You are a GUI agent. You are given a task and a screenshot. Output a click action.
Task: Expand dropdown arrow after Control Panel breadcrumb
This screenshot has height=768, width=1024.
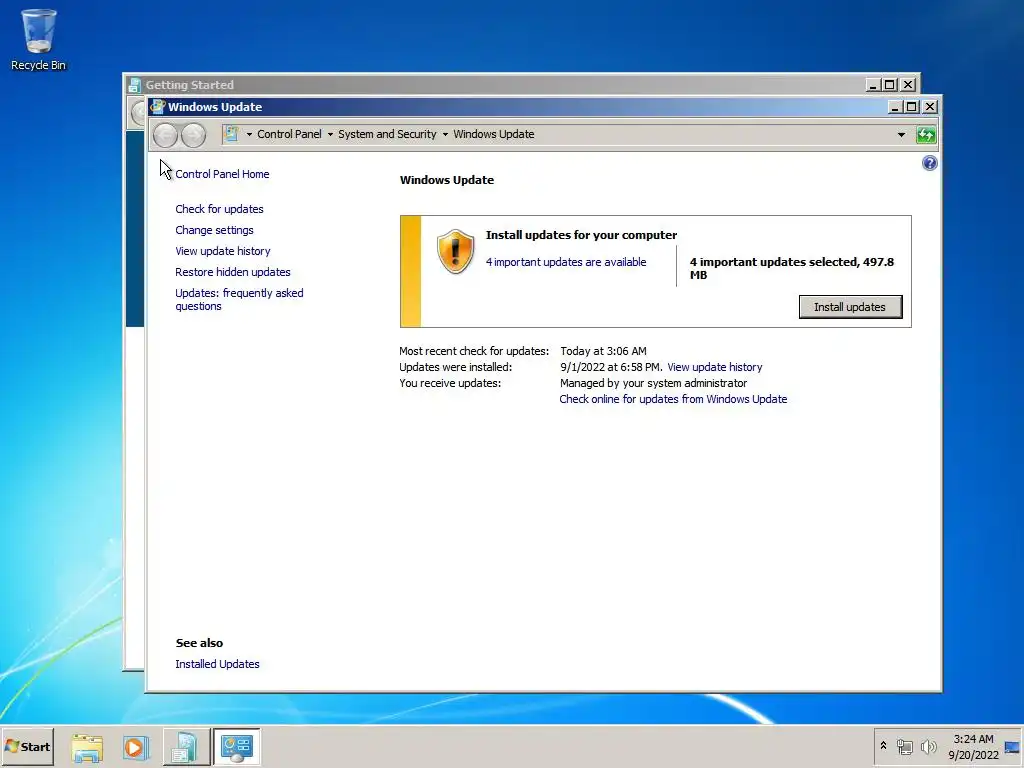tap(330, 135)
